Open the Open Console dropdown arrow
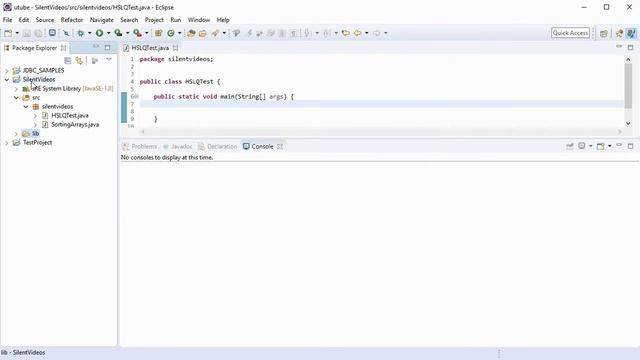640x360 pixels. pos(609,146)
